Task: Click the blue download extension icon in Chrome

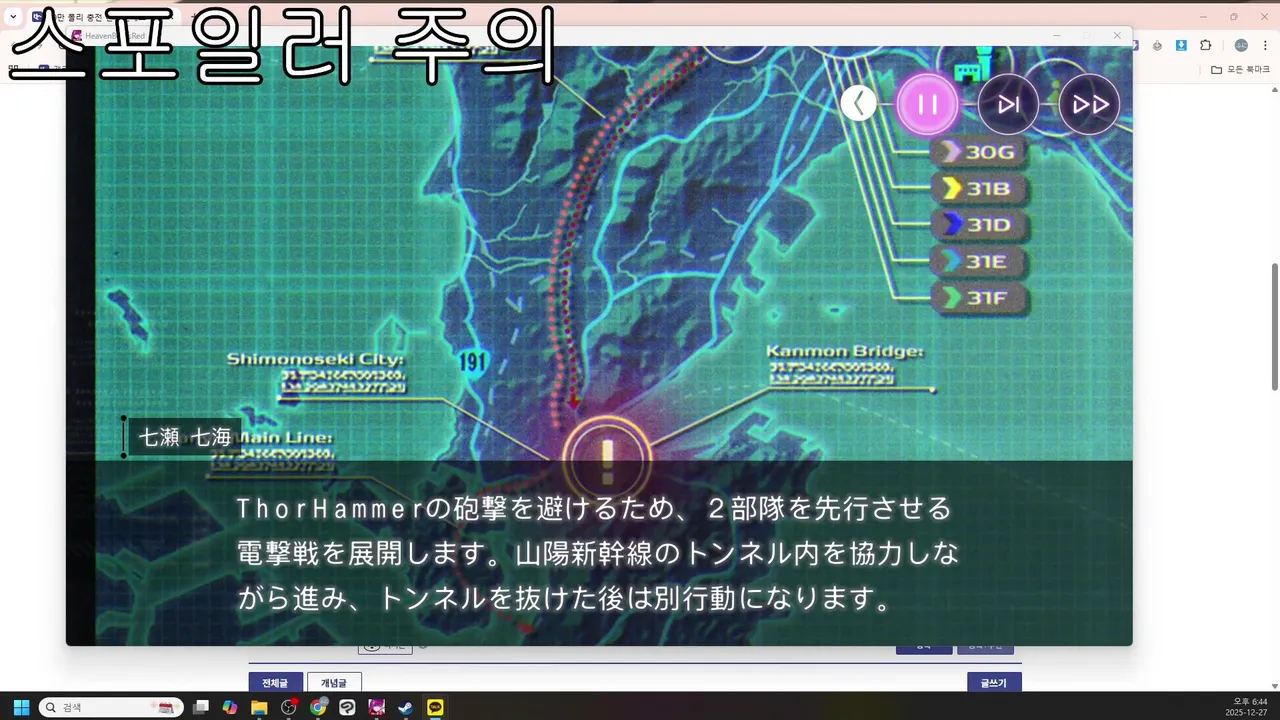Action: (x=1181, y=45)
